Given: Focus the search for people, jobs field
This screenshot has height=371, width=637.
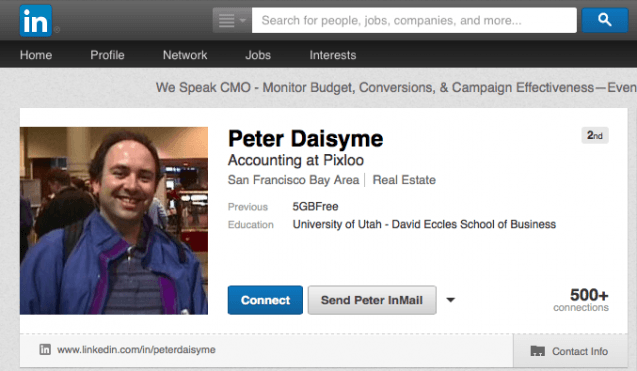Looking at the screenshot, I should click(414, 20).
